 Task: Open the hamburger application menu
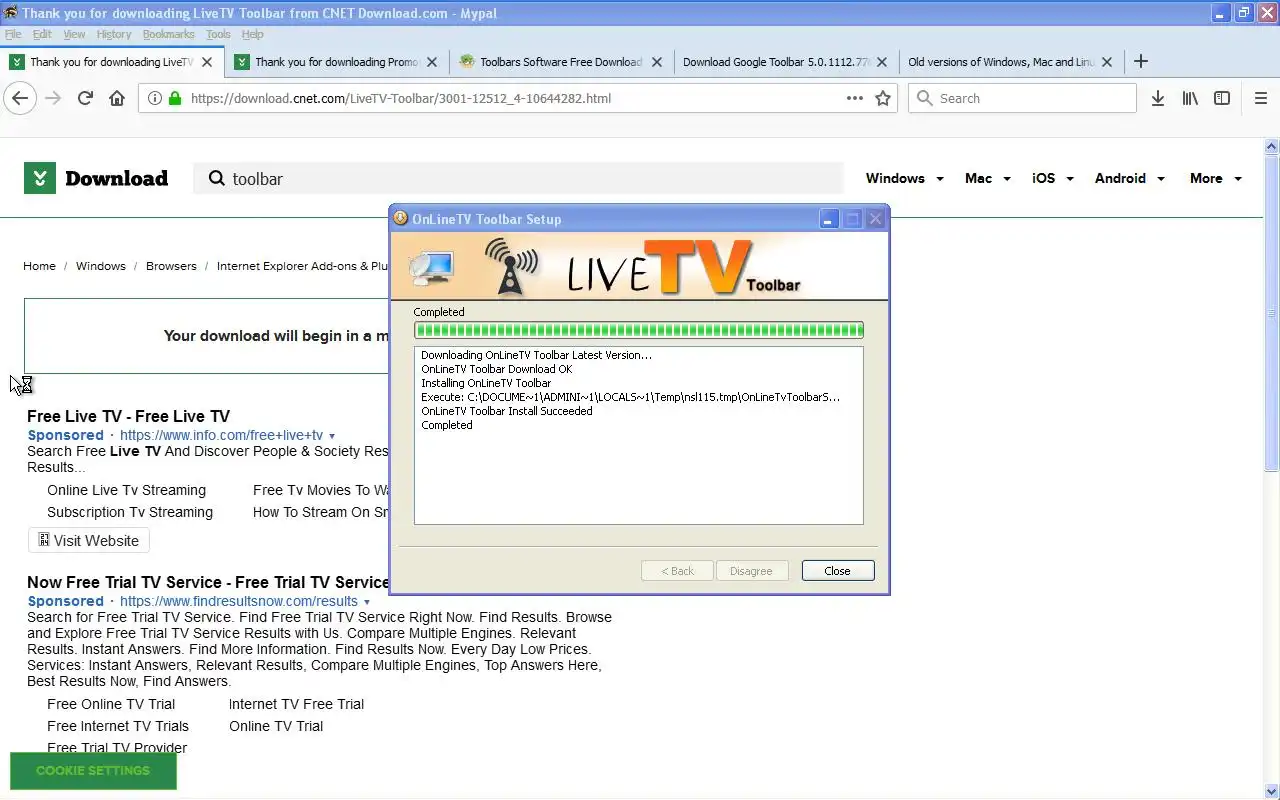coord(1261,98)
